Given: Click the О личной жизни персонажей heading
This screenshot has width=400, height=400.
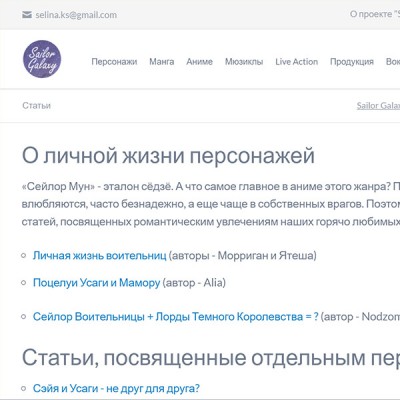Looking at the screenshot, I should pyautogui.click(x=168, y=156).
